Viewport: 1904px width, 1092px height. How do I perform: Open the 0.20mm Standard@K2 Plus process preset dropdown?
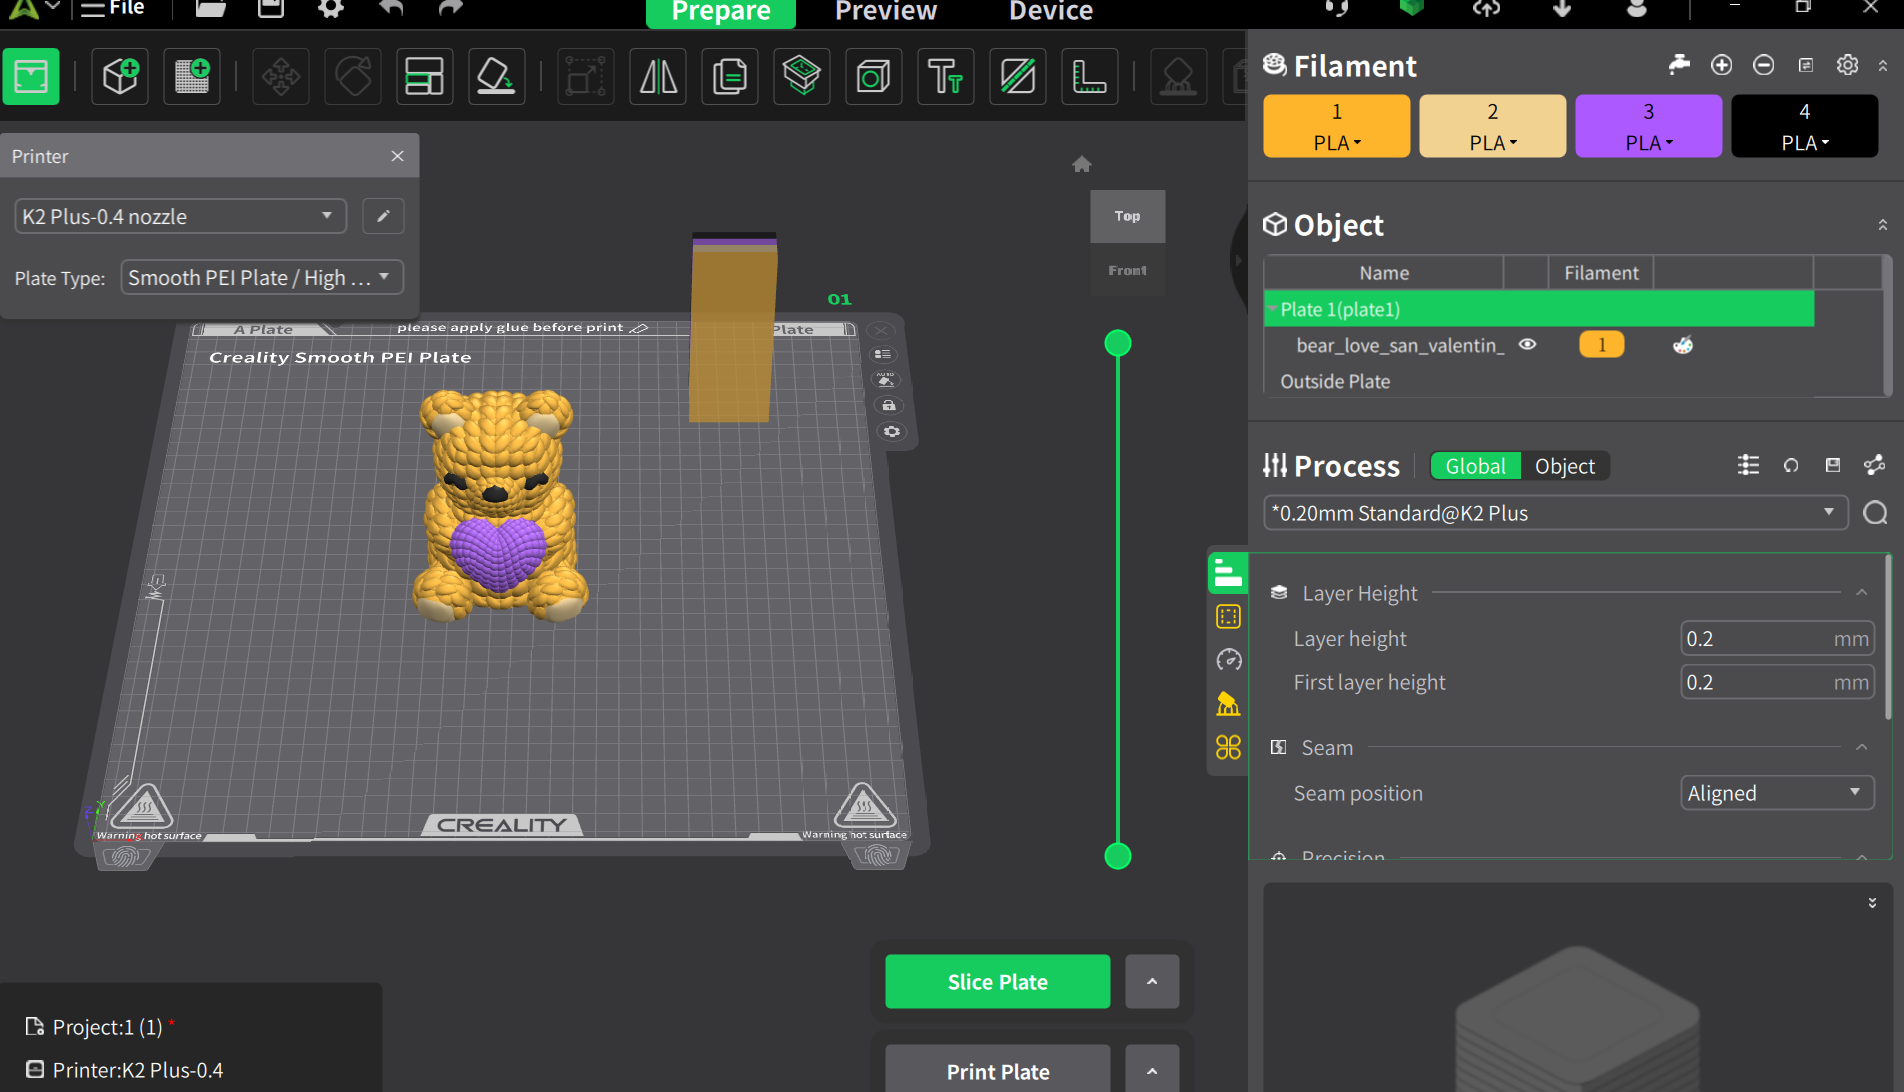tap(1554, 513)
